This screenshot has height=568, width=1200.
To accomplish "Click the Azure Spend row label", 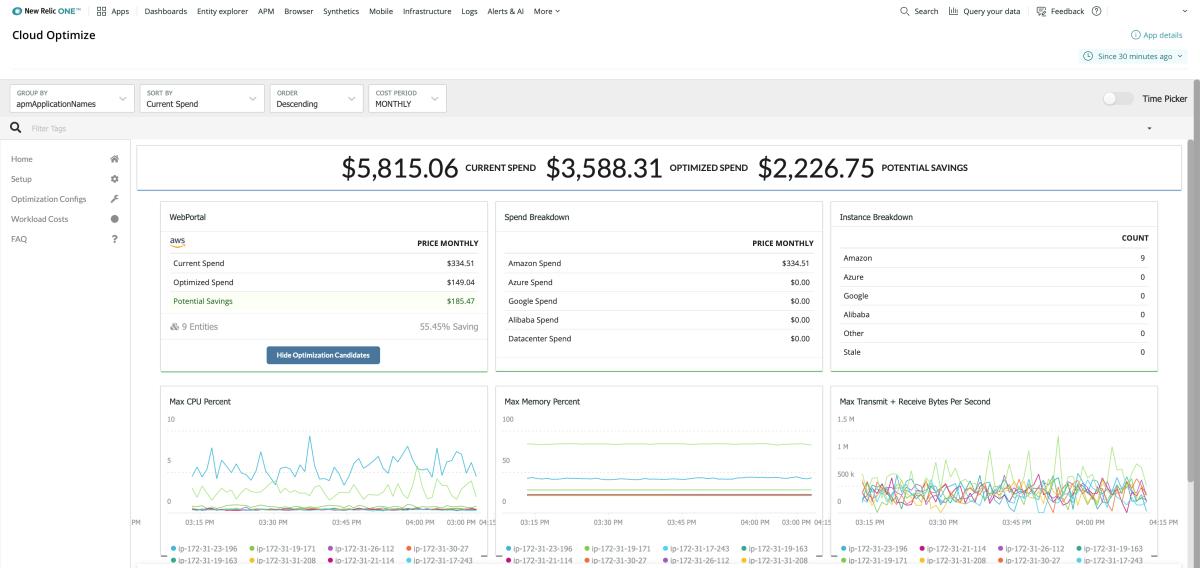I will pyautogui.click(x=530, y=282).
